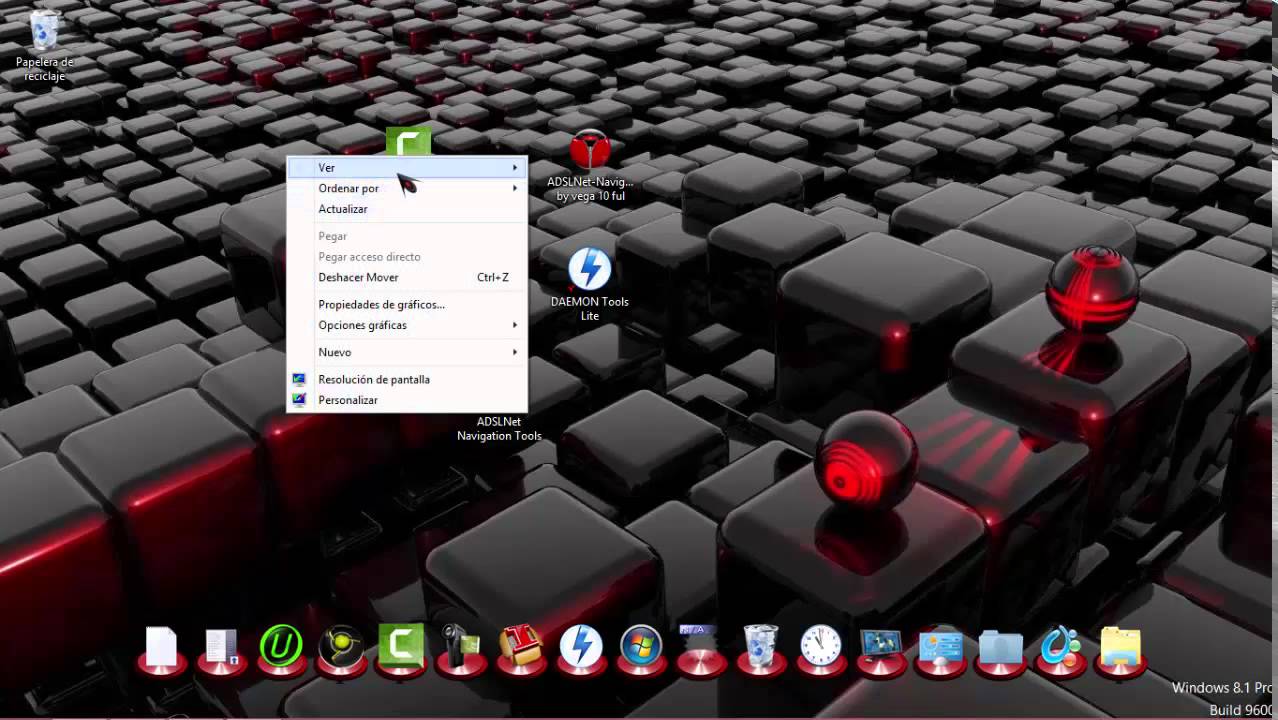
Task: Click the red T box dock icon
Action: pos(521,646)
